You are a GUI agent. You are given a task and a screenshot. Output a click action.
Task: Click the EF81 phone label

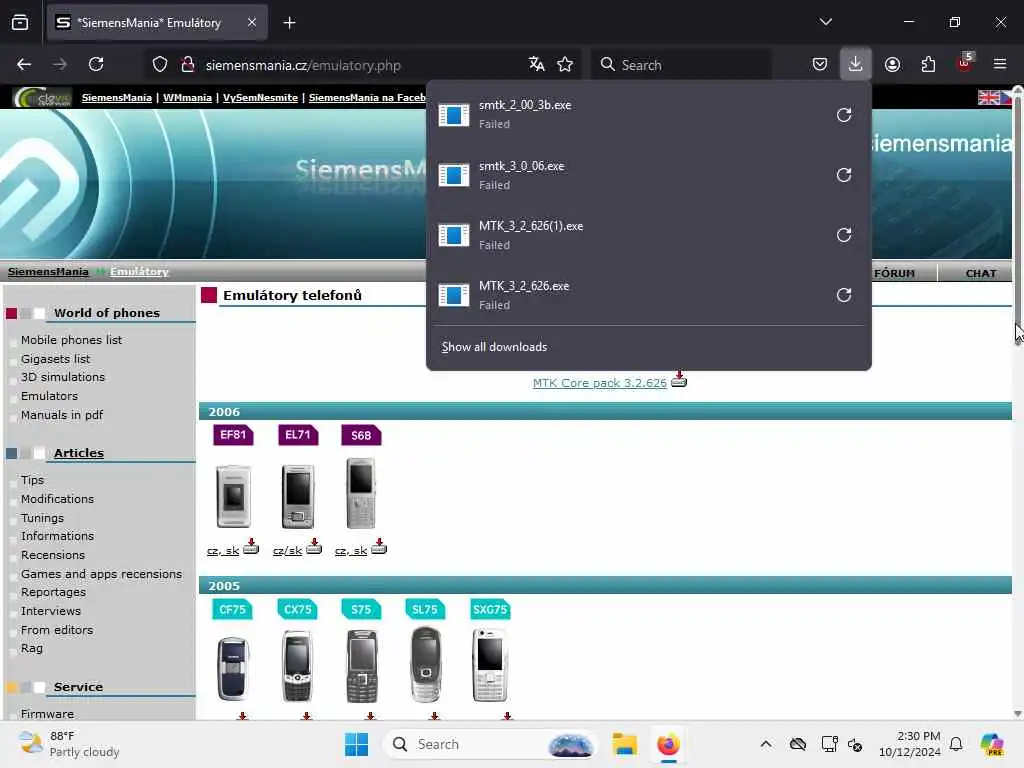coord(233,435)
